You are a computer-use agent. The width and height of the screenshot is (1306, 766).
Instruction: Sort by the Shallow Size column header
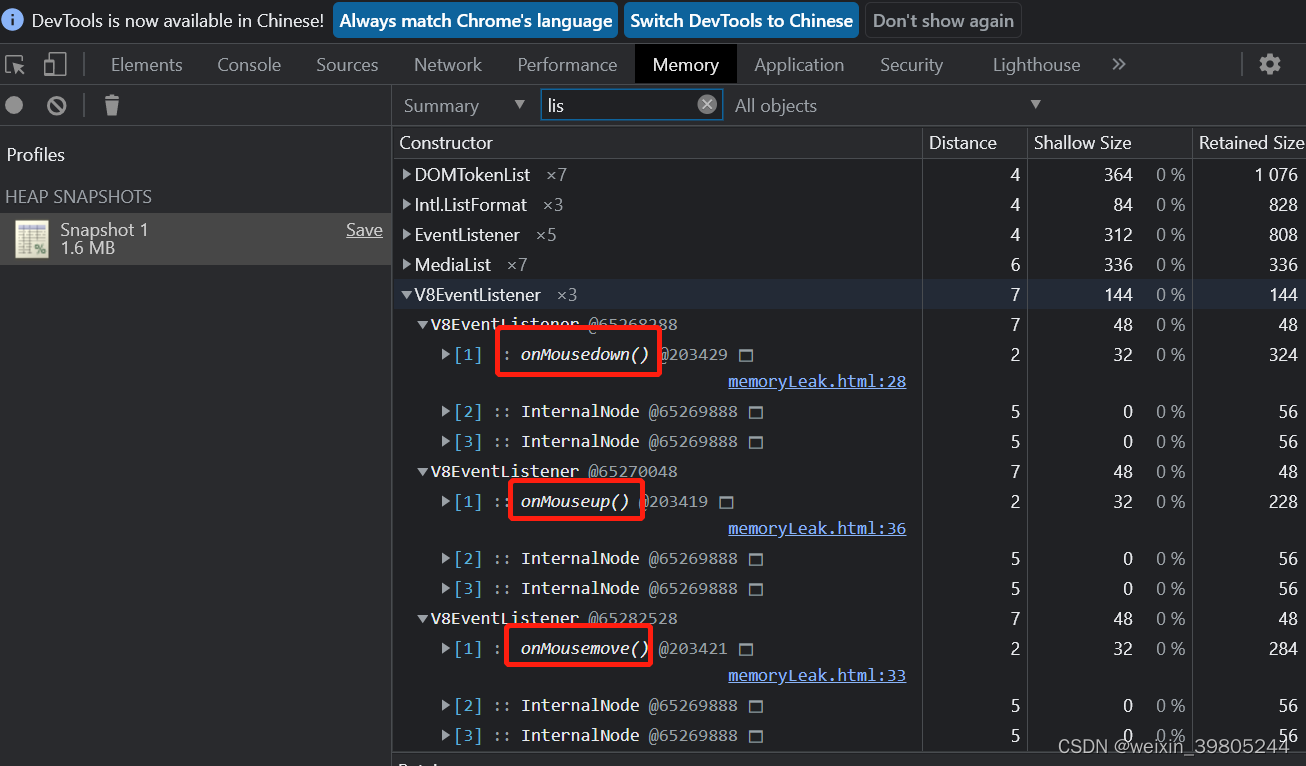1109,143
